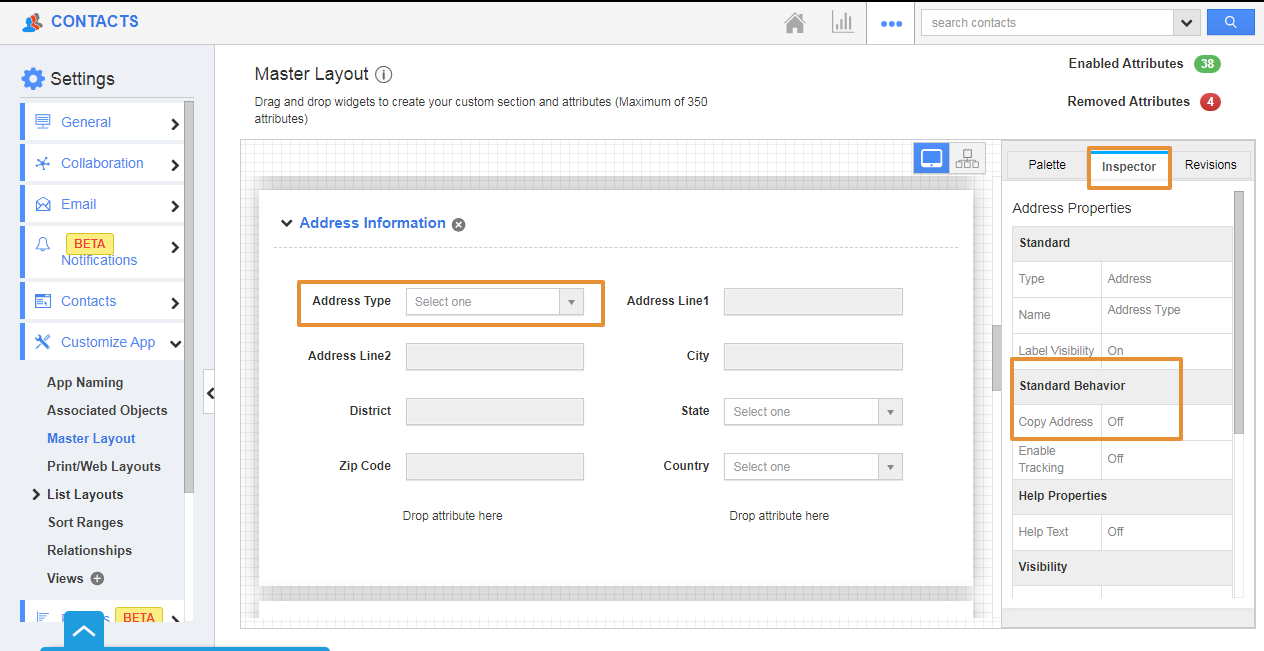This screenshot has width=1264, height=651.
Task: Click the blue search magnifier button
Action: pos(1230,22)
